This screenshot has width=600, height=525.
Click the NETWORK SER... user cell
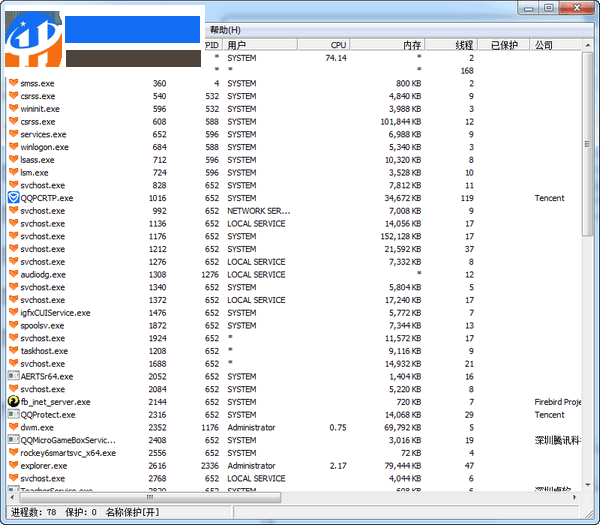259,210
